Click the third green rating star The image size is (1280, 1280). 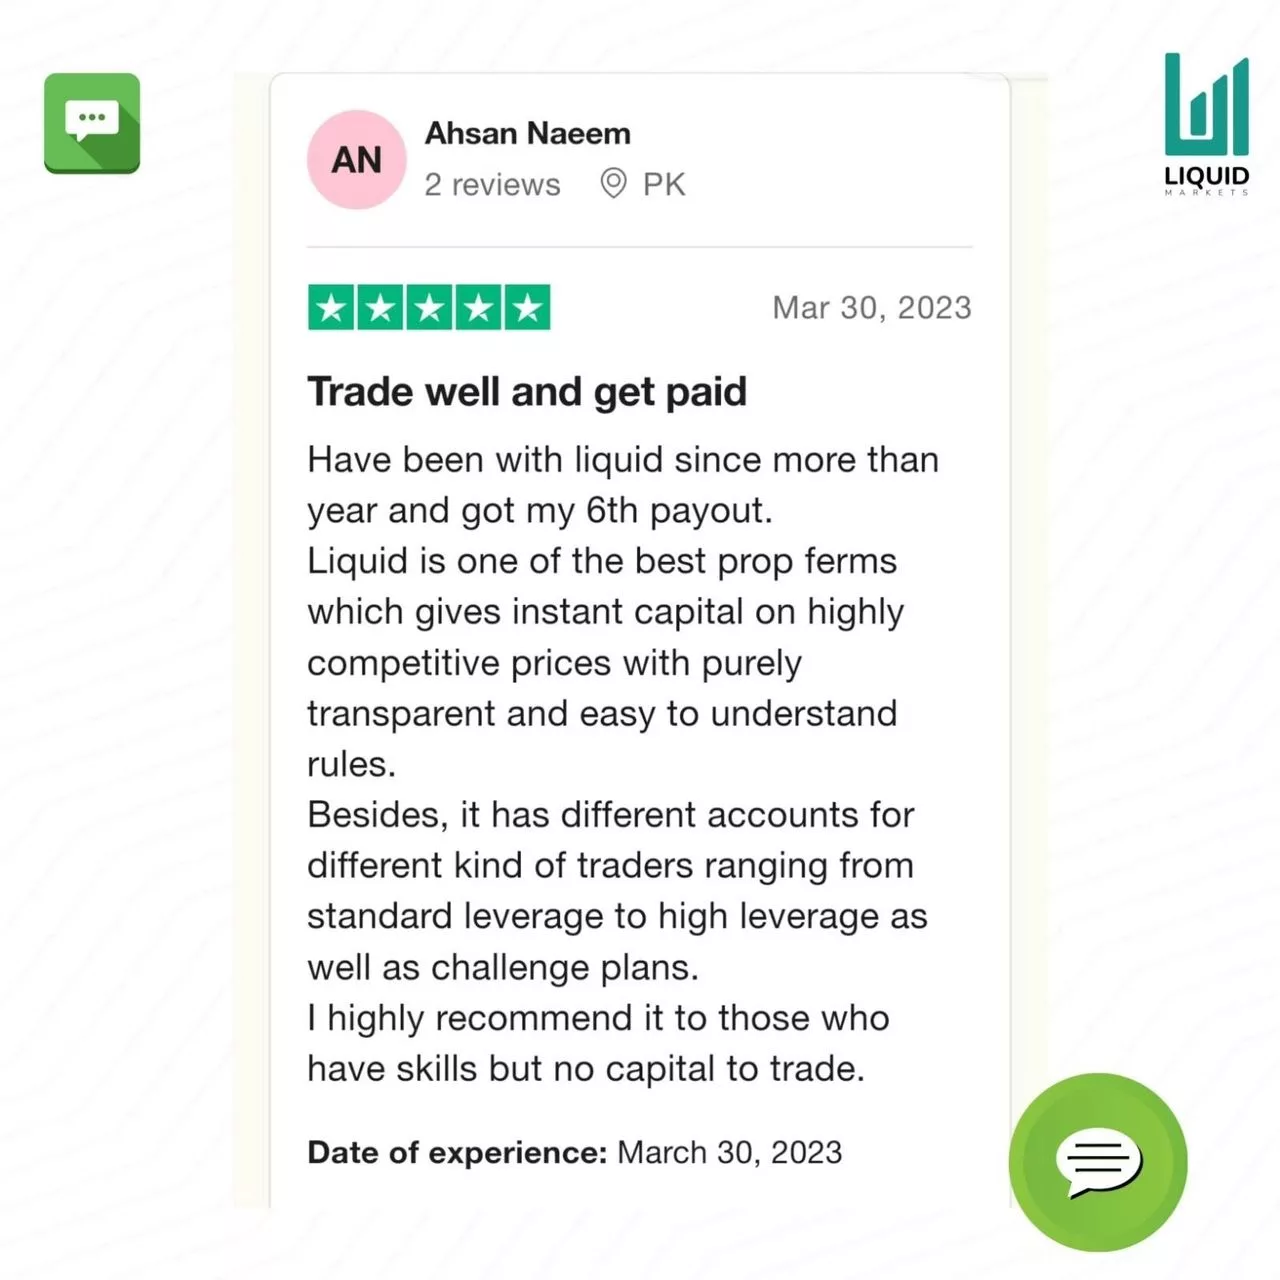coord(429,308)
